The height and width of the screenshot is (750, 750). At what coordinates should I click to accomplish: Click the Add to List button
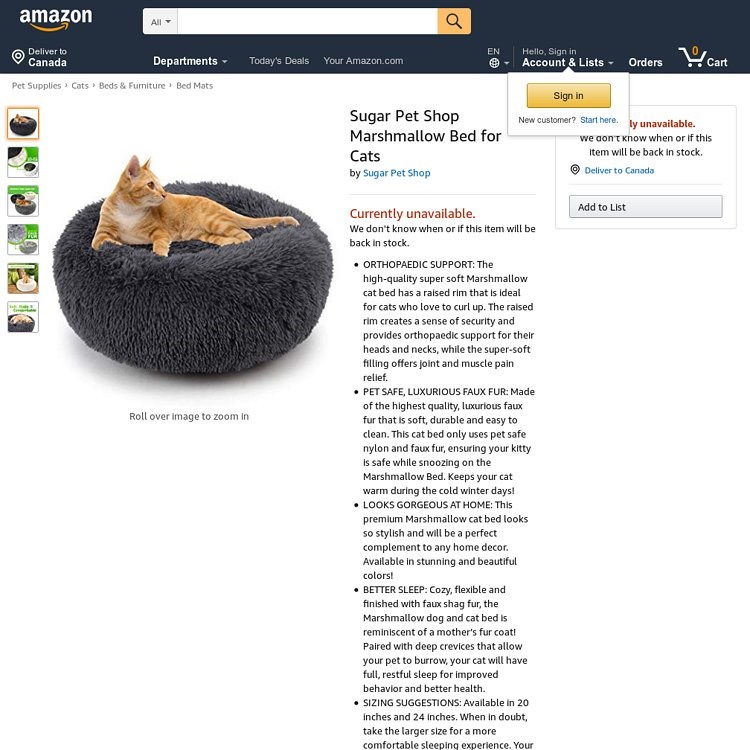coord(645,207)
